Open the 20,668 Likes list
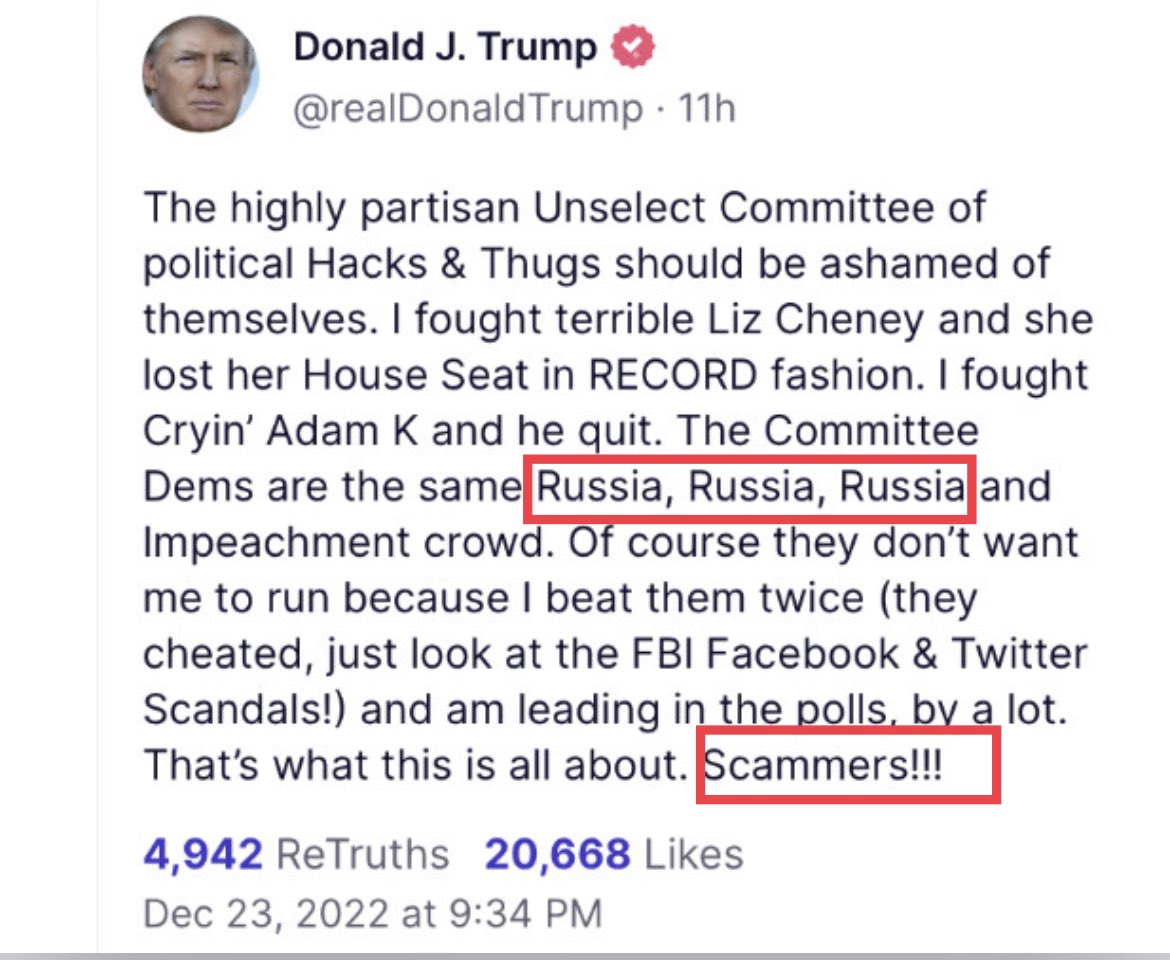 coord(614,854)
